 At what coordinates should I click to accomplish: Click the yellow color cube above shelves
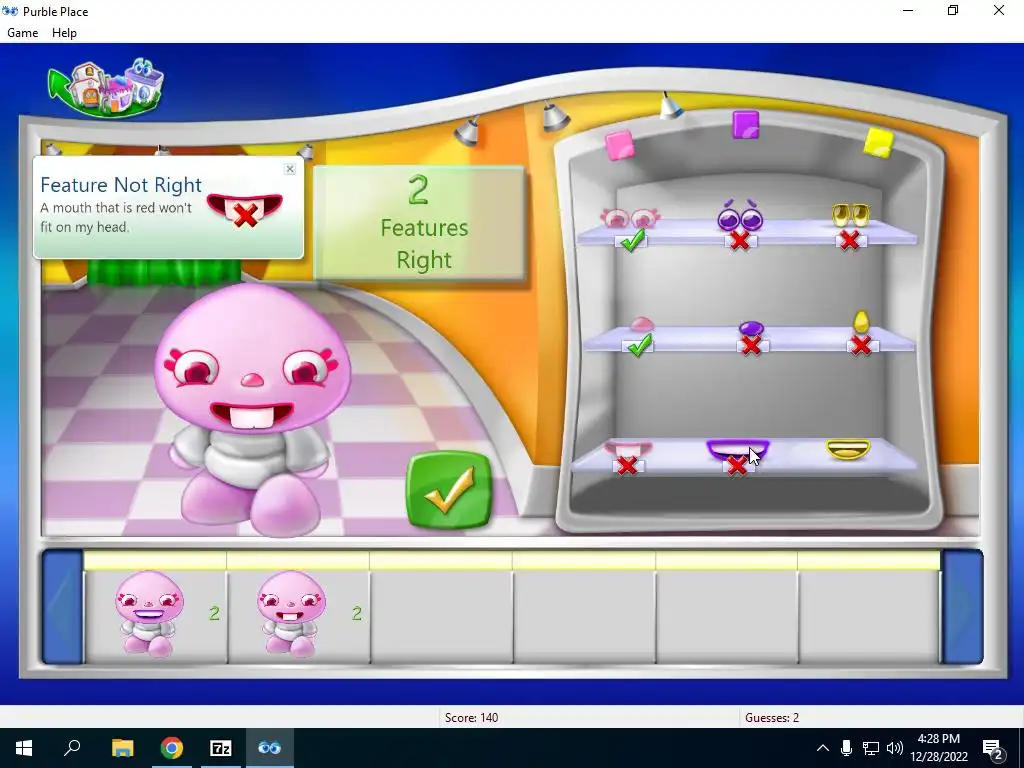(878, 142)
